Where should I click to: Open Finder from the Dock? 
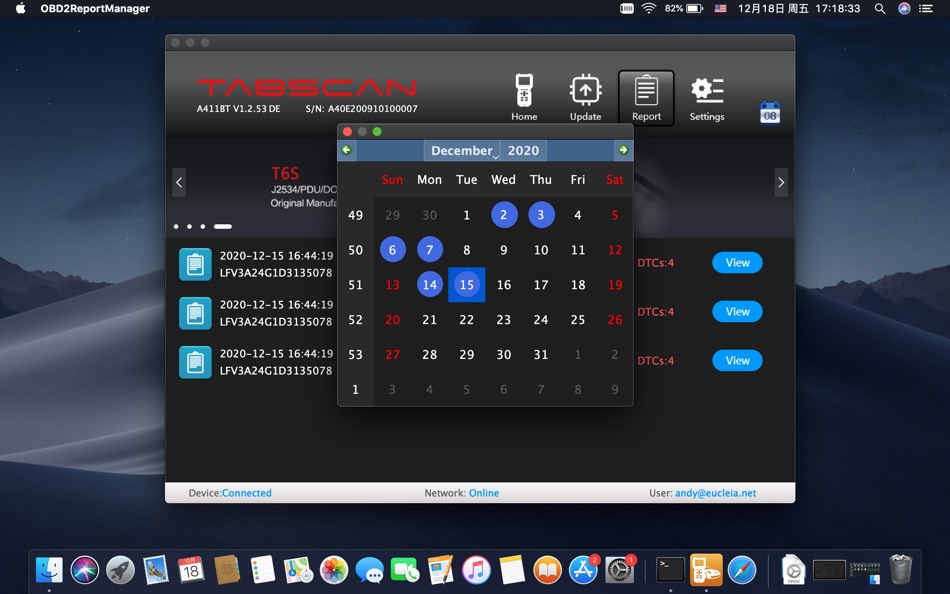(49, 570)
